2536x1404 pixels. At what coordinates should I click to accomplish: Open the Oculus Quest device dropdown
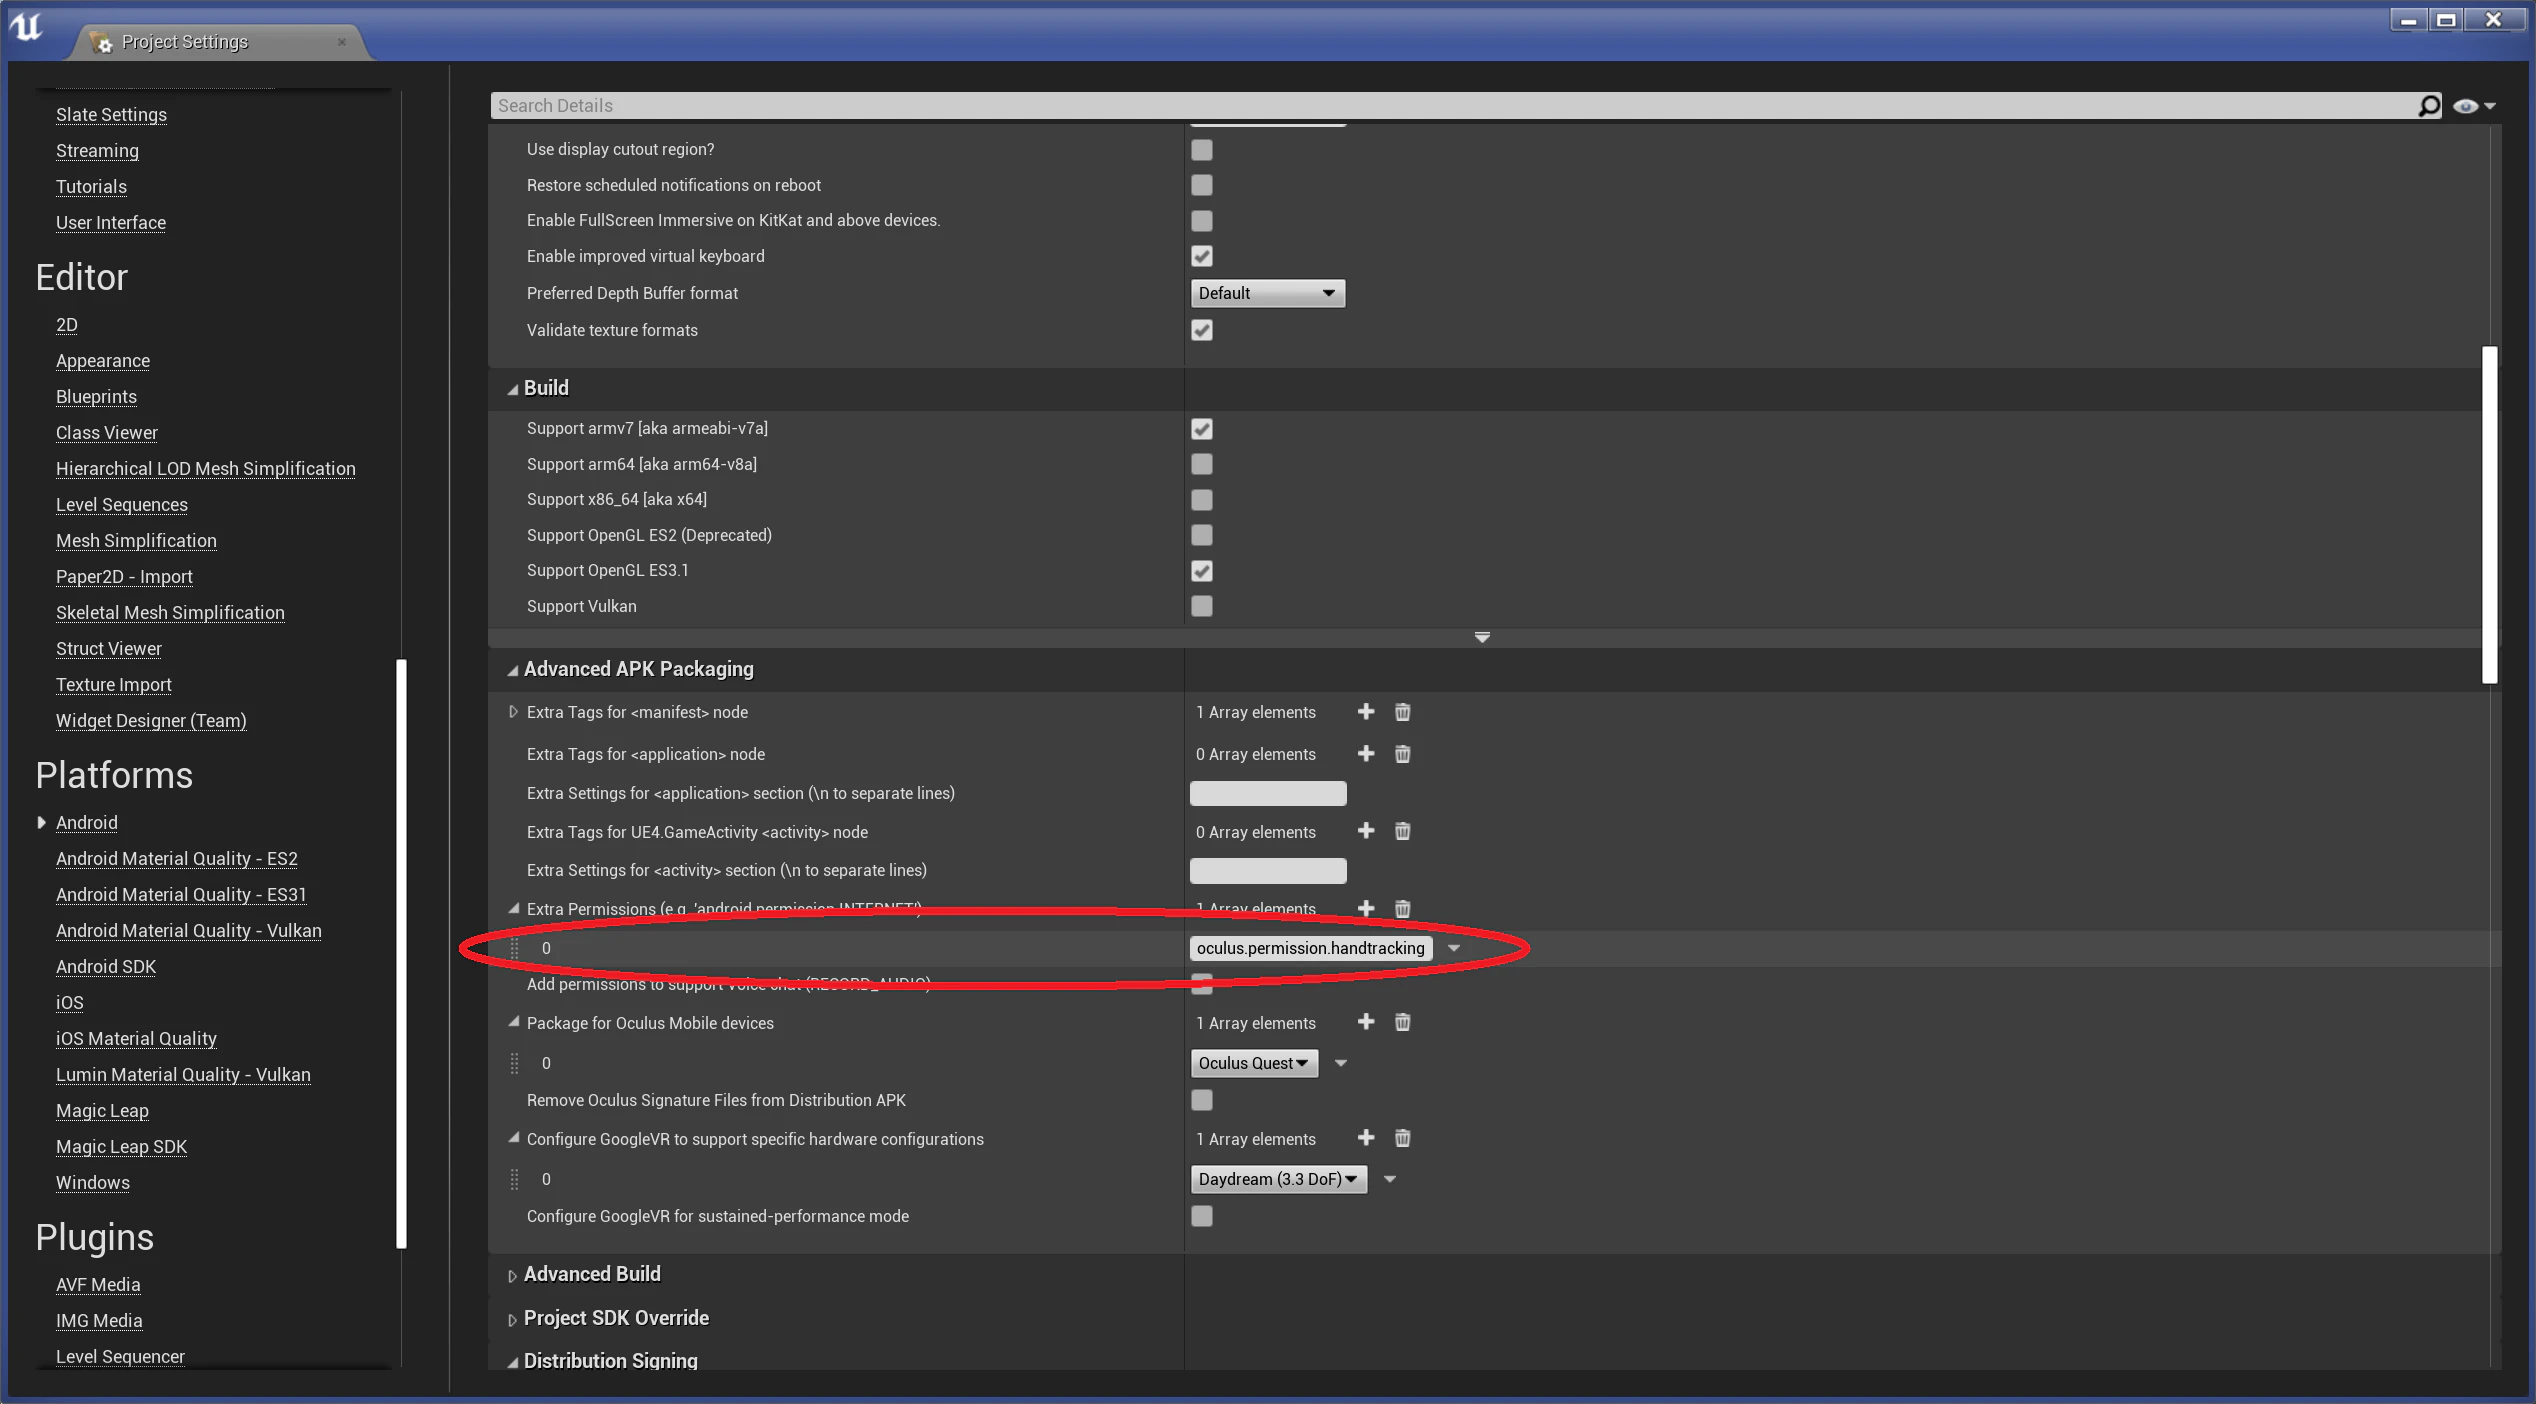1254,1063
